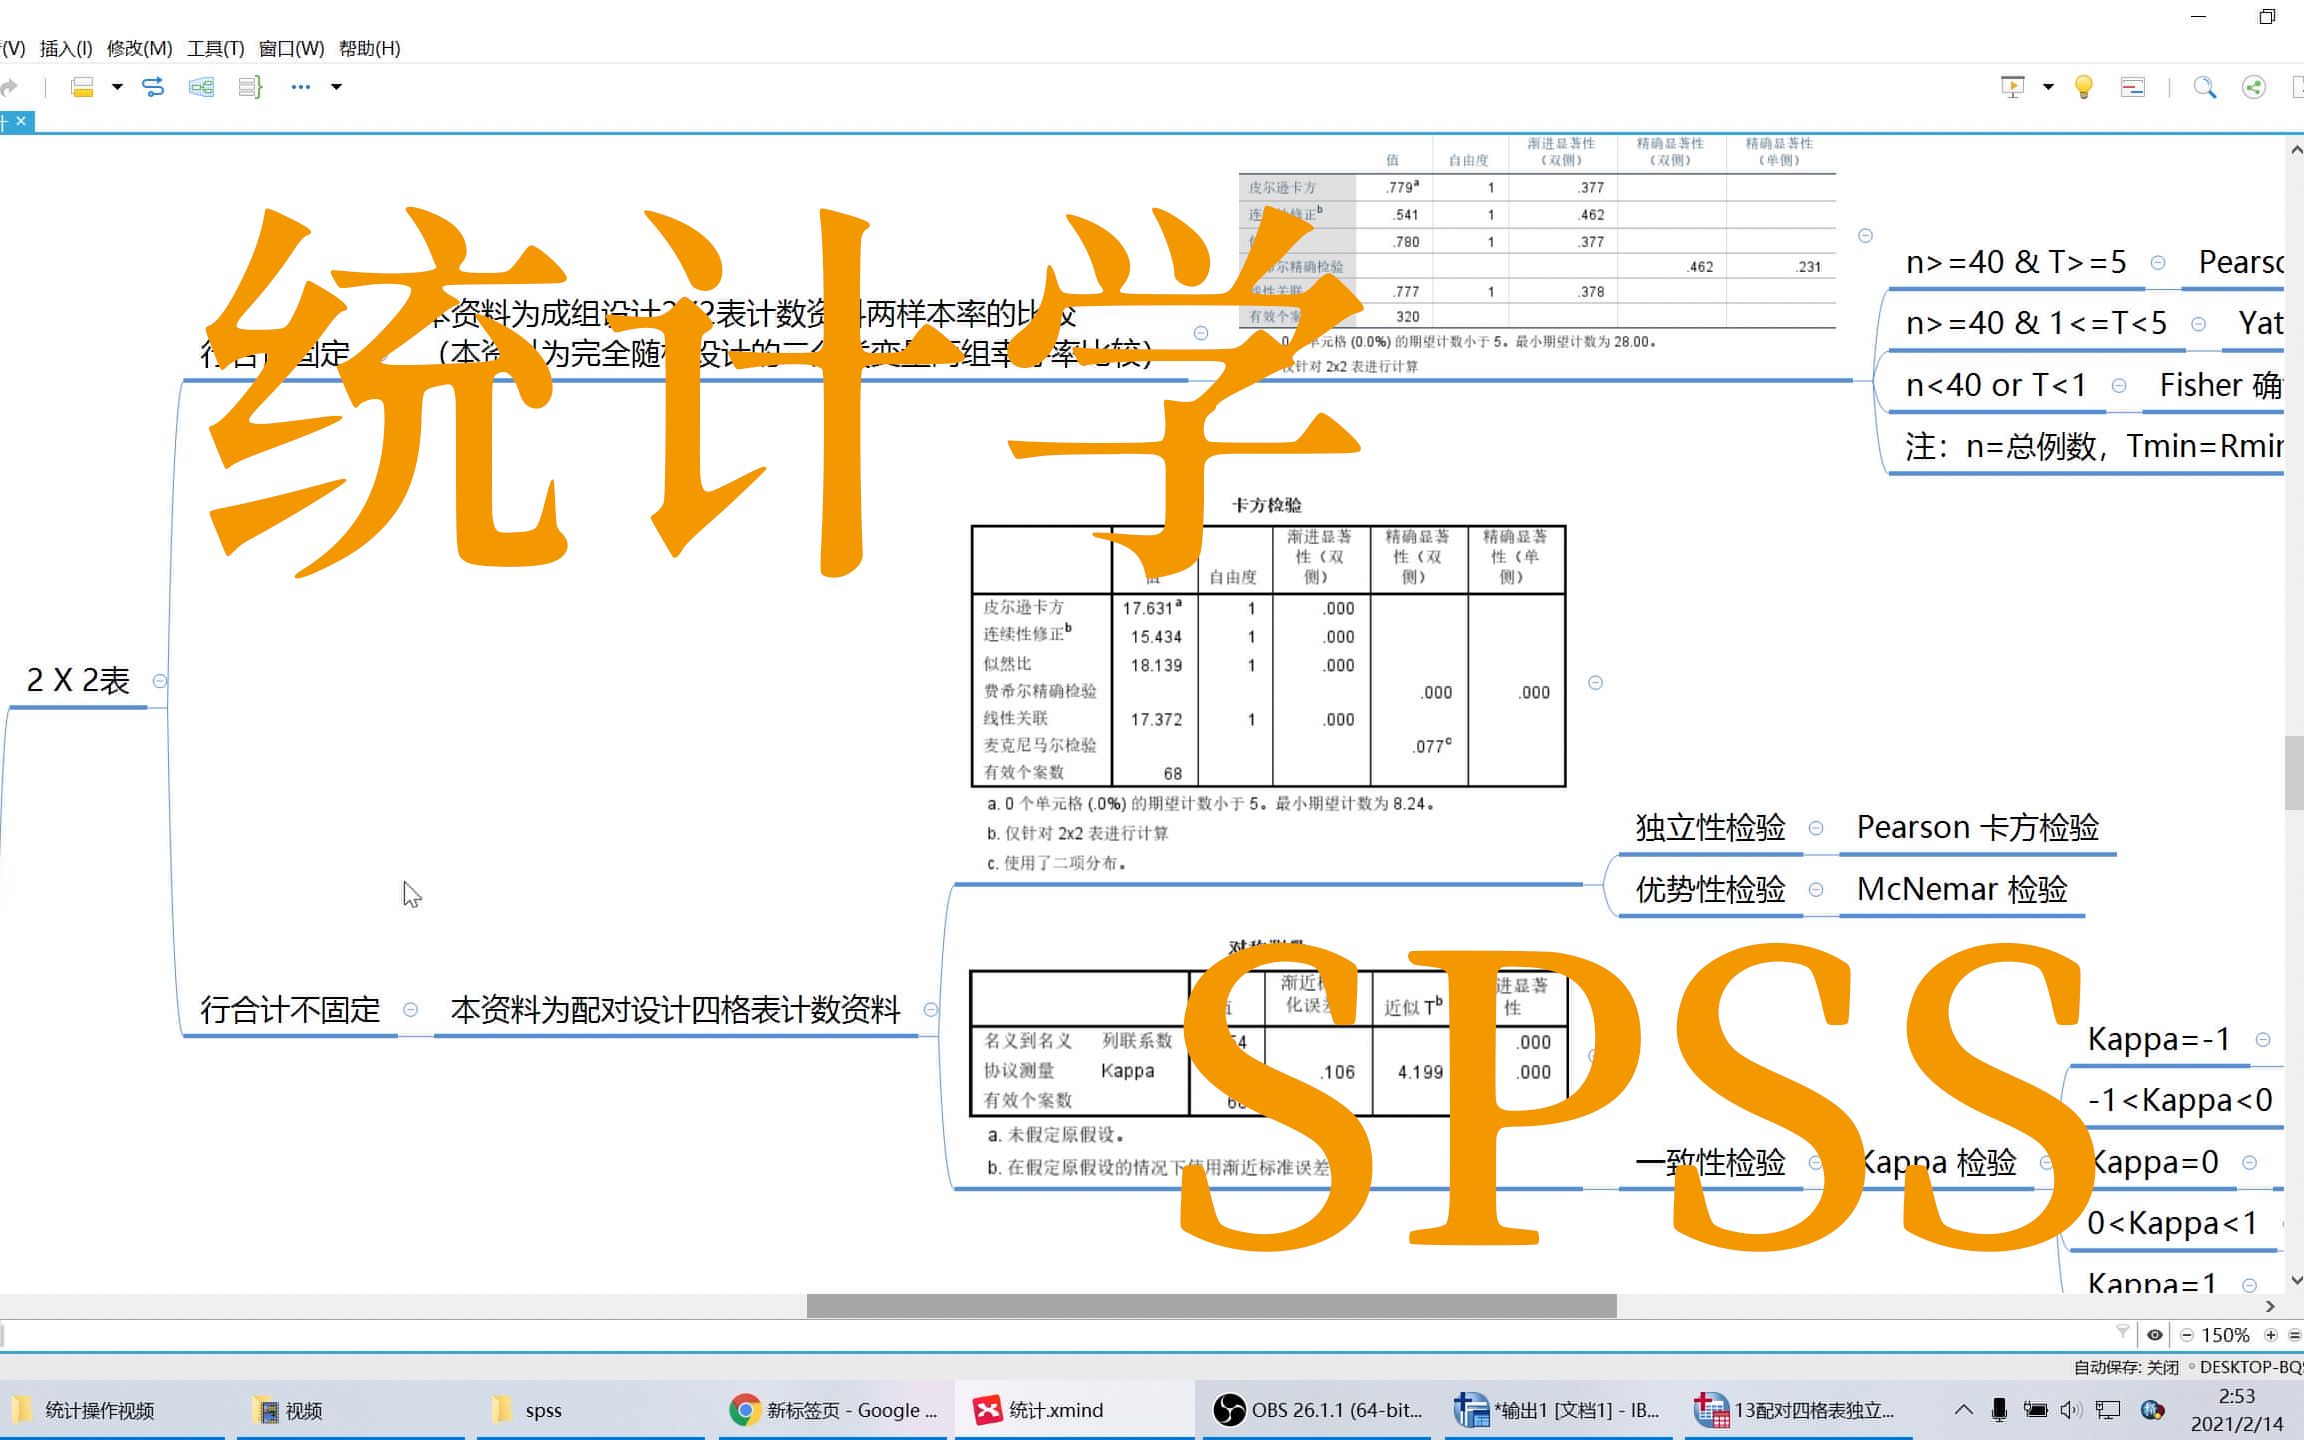Click the relationship connector tool icon
Image resolution: width=2304 pixels, height=1440 pixels.
pyautogui.click(x=153, y=87)
